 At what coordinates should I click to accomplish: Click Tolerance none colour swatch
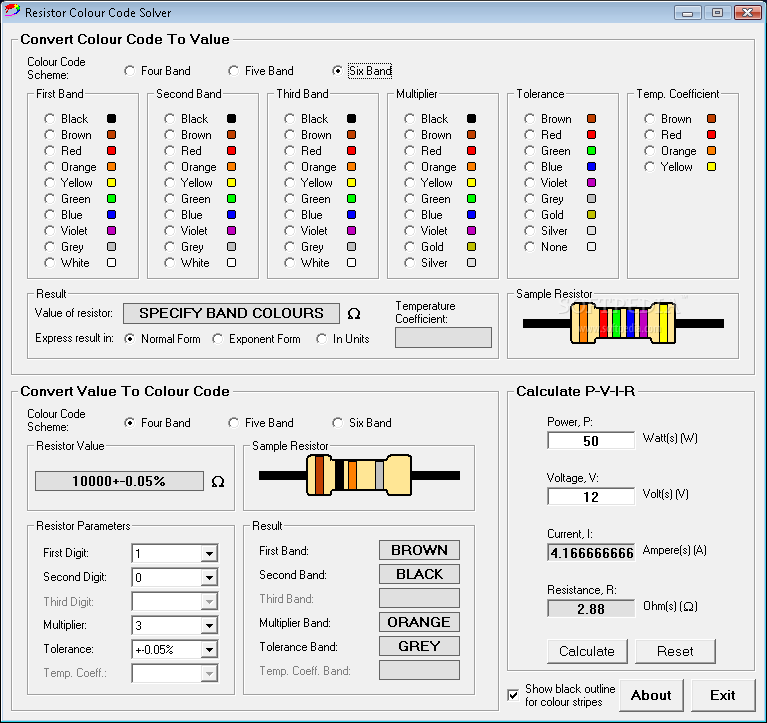click(591, 247)
